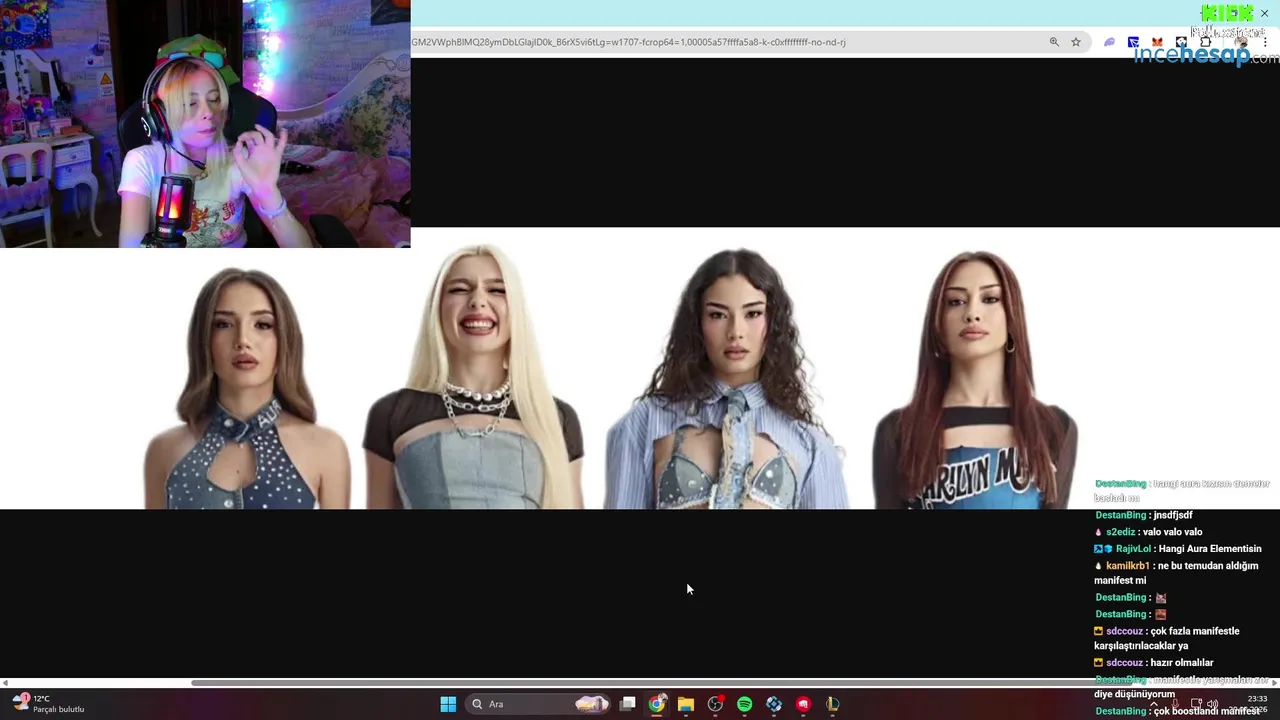Open the purple ghost browser extension

(x=1109, y=42)
